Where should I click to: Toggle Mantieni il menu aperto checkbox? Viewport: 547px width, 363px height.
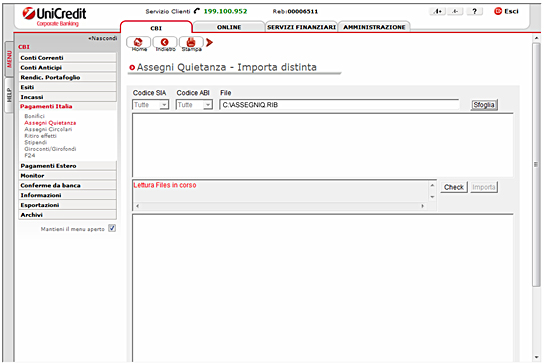pos(112,228)
